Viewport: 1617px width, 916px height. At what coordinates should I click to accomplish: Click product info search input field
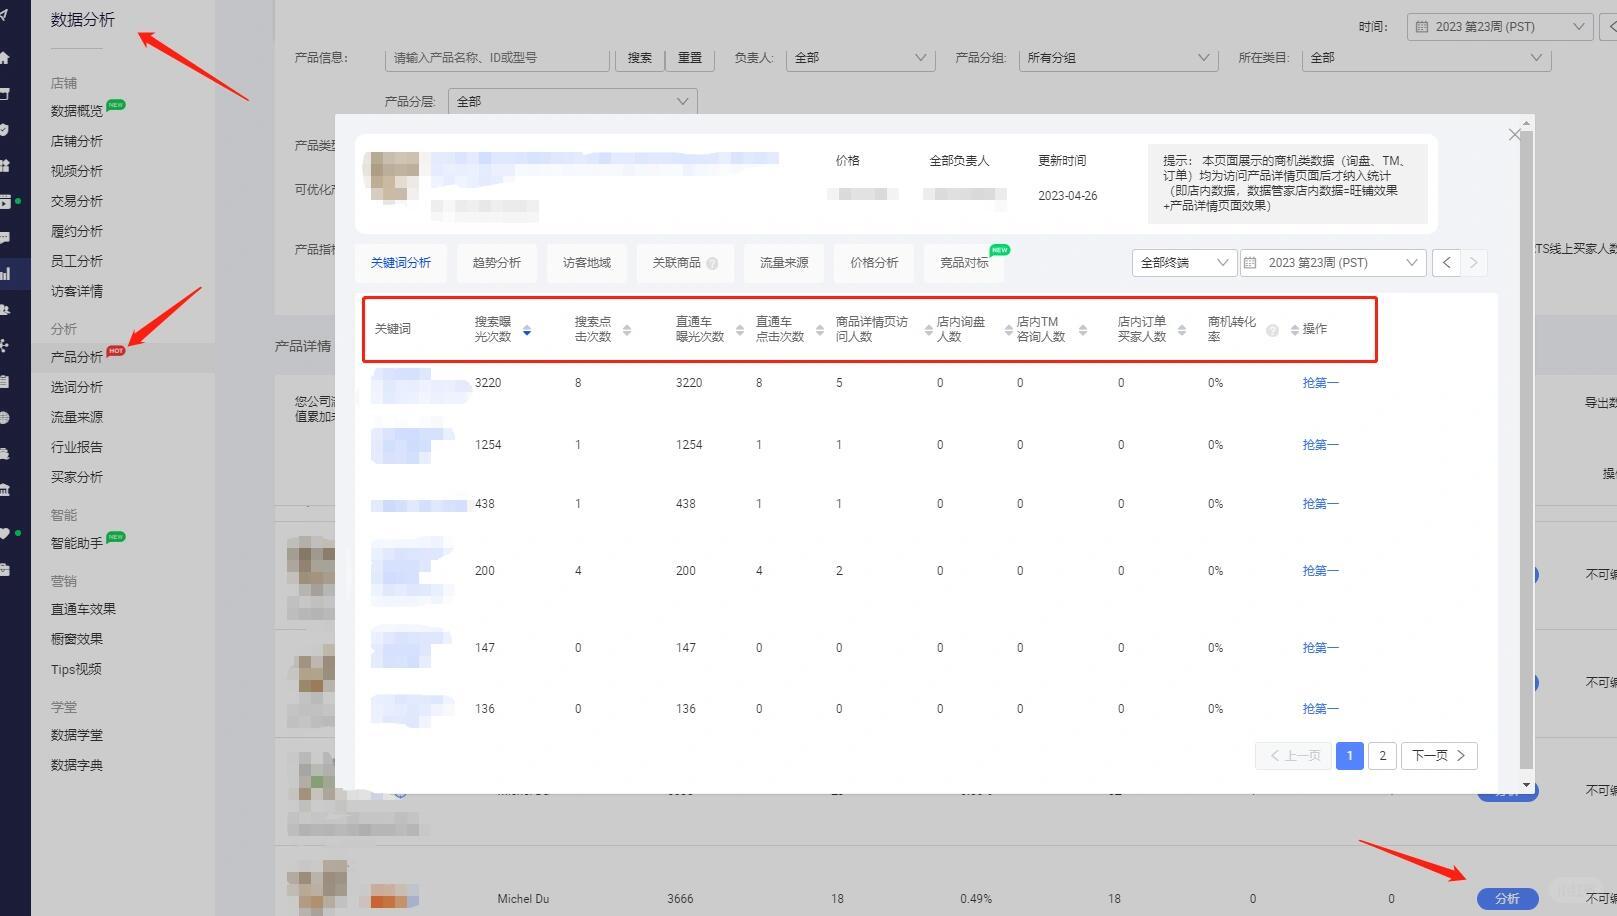point(497,58)
